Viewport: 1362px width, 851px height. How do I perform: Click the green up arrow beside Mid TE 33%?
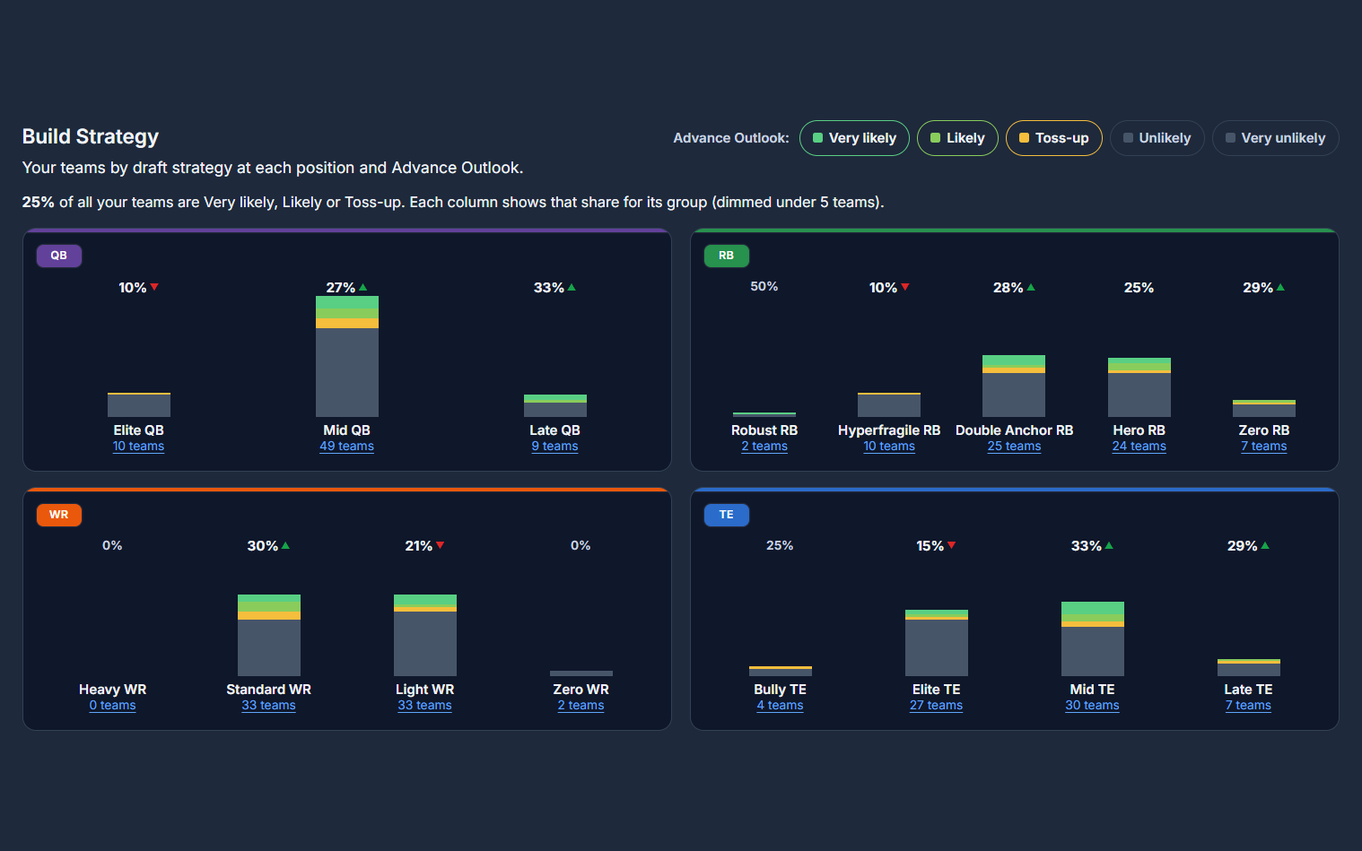tap(1108, 546)
